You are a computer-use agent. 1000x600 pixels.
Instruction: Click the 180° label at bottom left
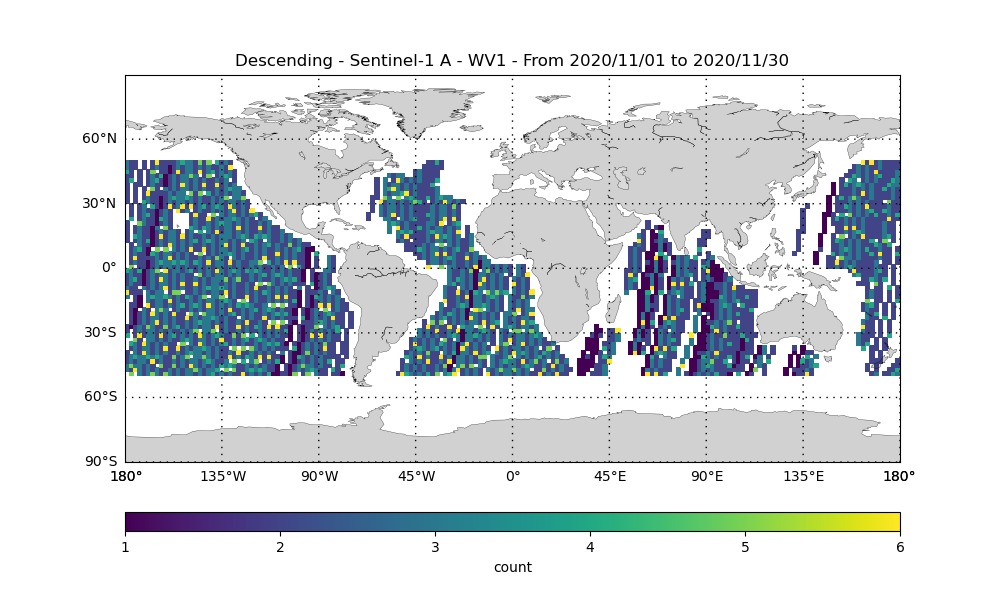(126, 476)
